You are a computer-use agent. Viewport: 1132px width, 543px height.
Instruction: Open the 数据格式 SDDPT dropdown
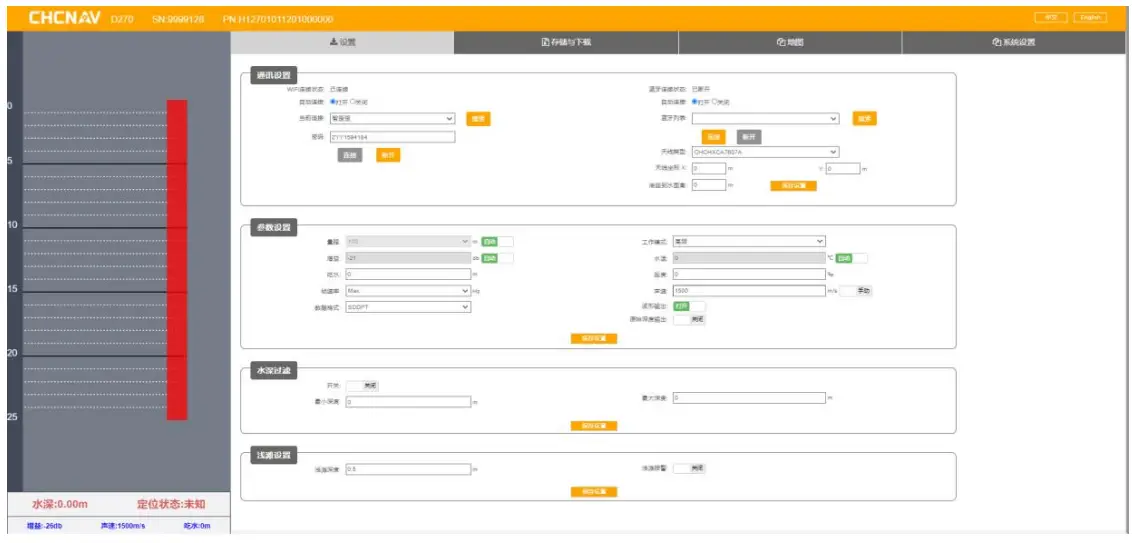click(x=407, y=307)
